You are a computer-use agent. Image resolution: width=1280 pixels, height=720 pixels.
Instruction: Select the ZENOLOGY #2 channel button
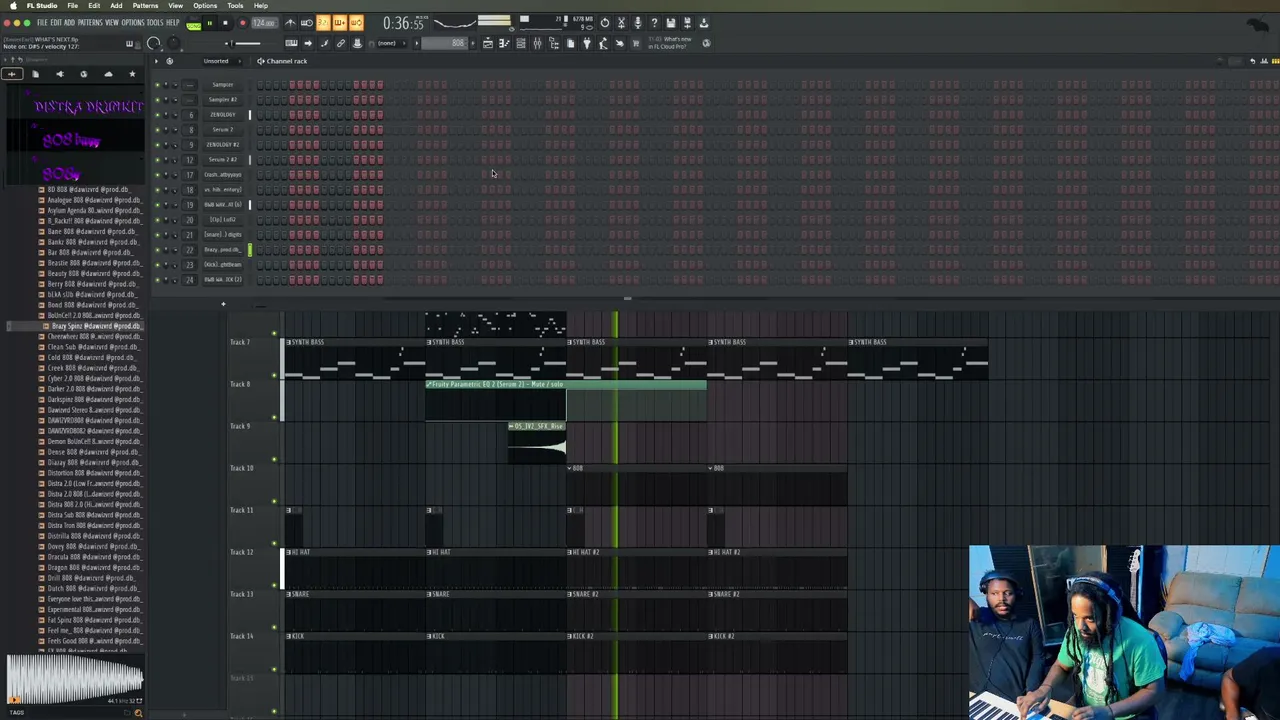pyautogui.click(x=222, y=145)
